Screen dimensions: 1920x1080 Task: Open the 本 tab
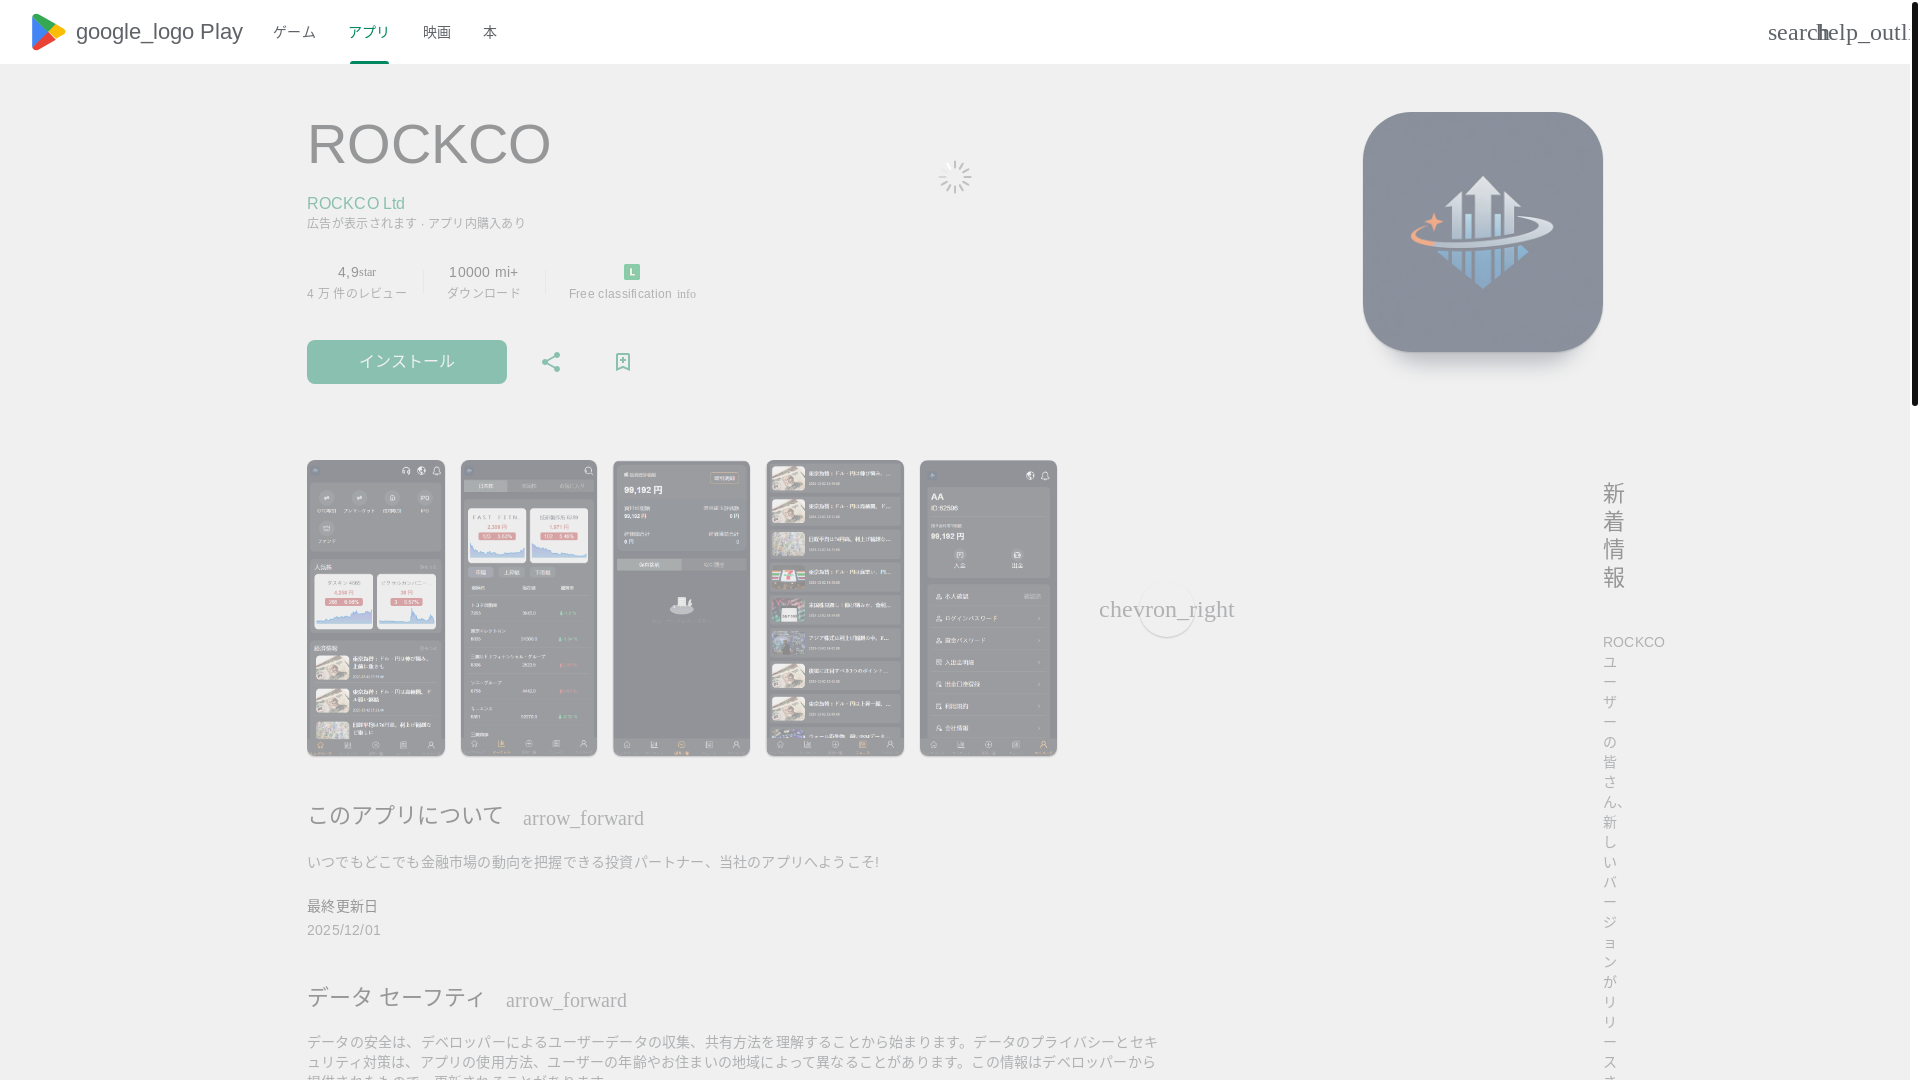click(490, 32)
